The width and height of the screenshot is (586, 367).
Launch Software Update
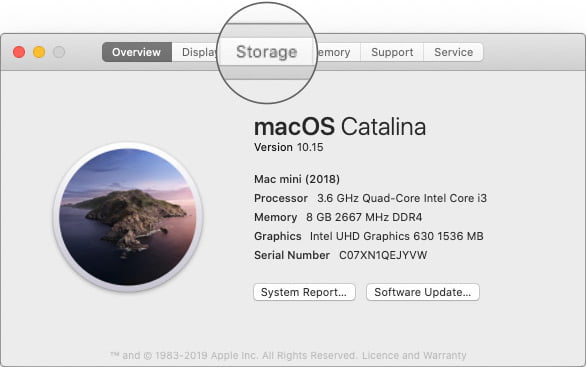(423, 292)
